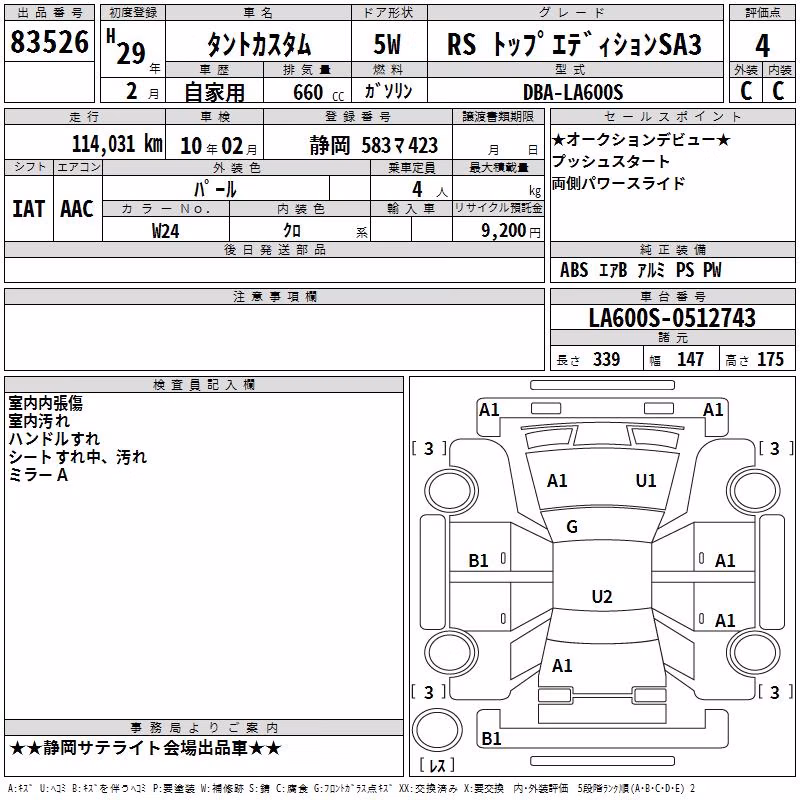Click inspector note ミラーA
The width and height of the screenshot is (800, 800).
coord(38,475)
